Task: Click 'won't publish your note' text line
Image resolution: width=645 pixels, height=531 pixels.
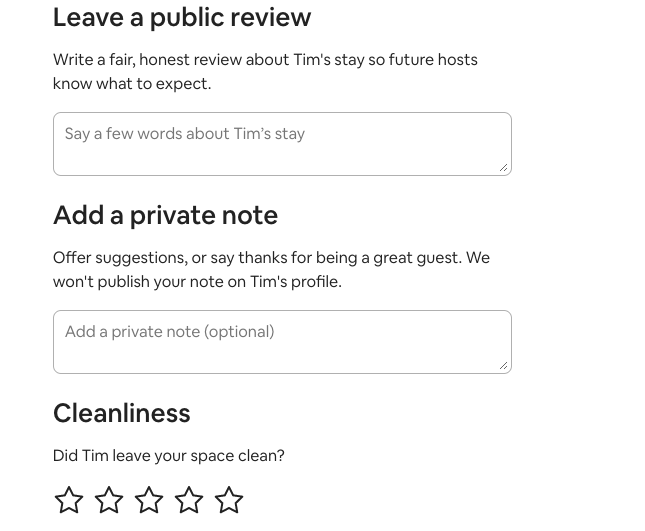Action: point(197,282)
